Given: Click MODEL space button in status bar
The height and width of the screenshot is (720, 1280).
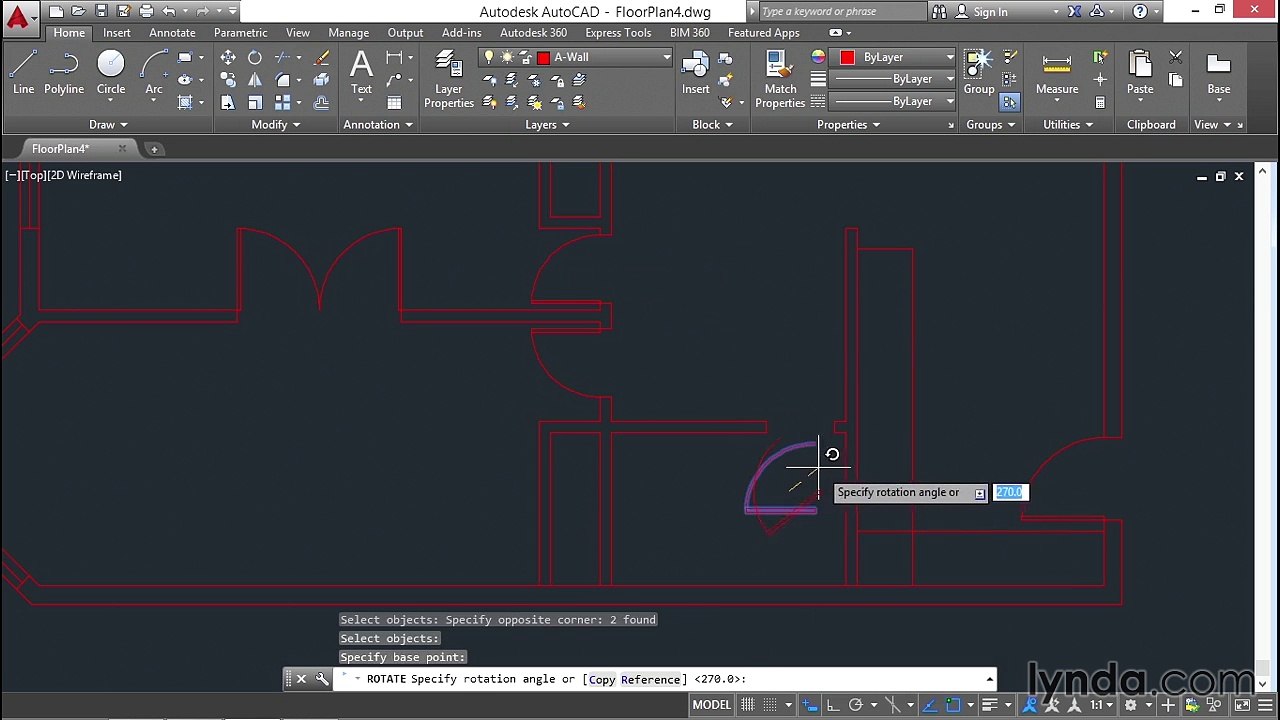Looking at the screenshot, I should tap(712, 705).
